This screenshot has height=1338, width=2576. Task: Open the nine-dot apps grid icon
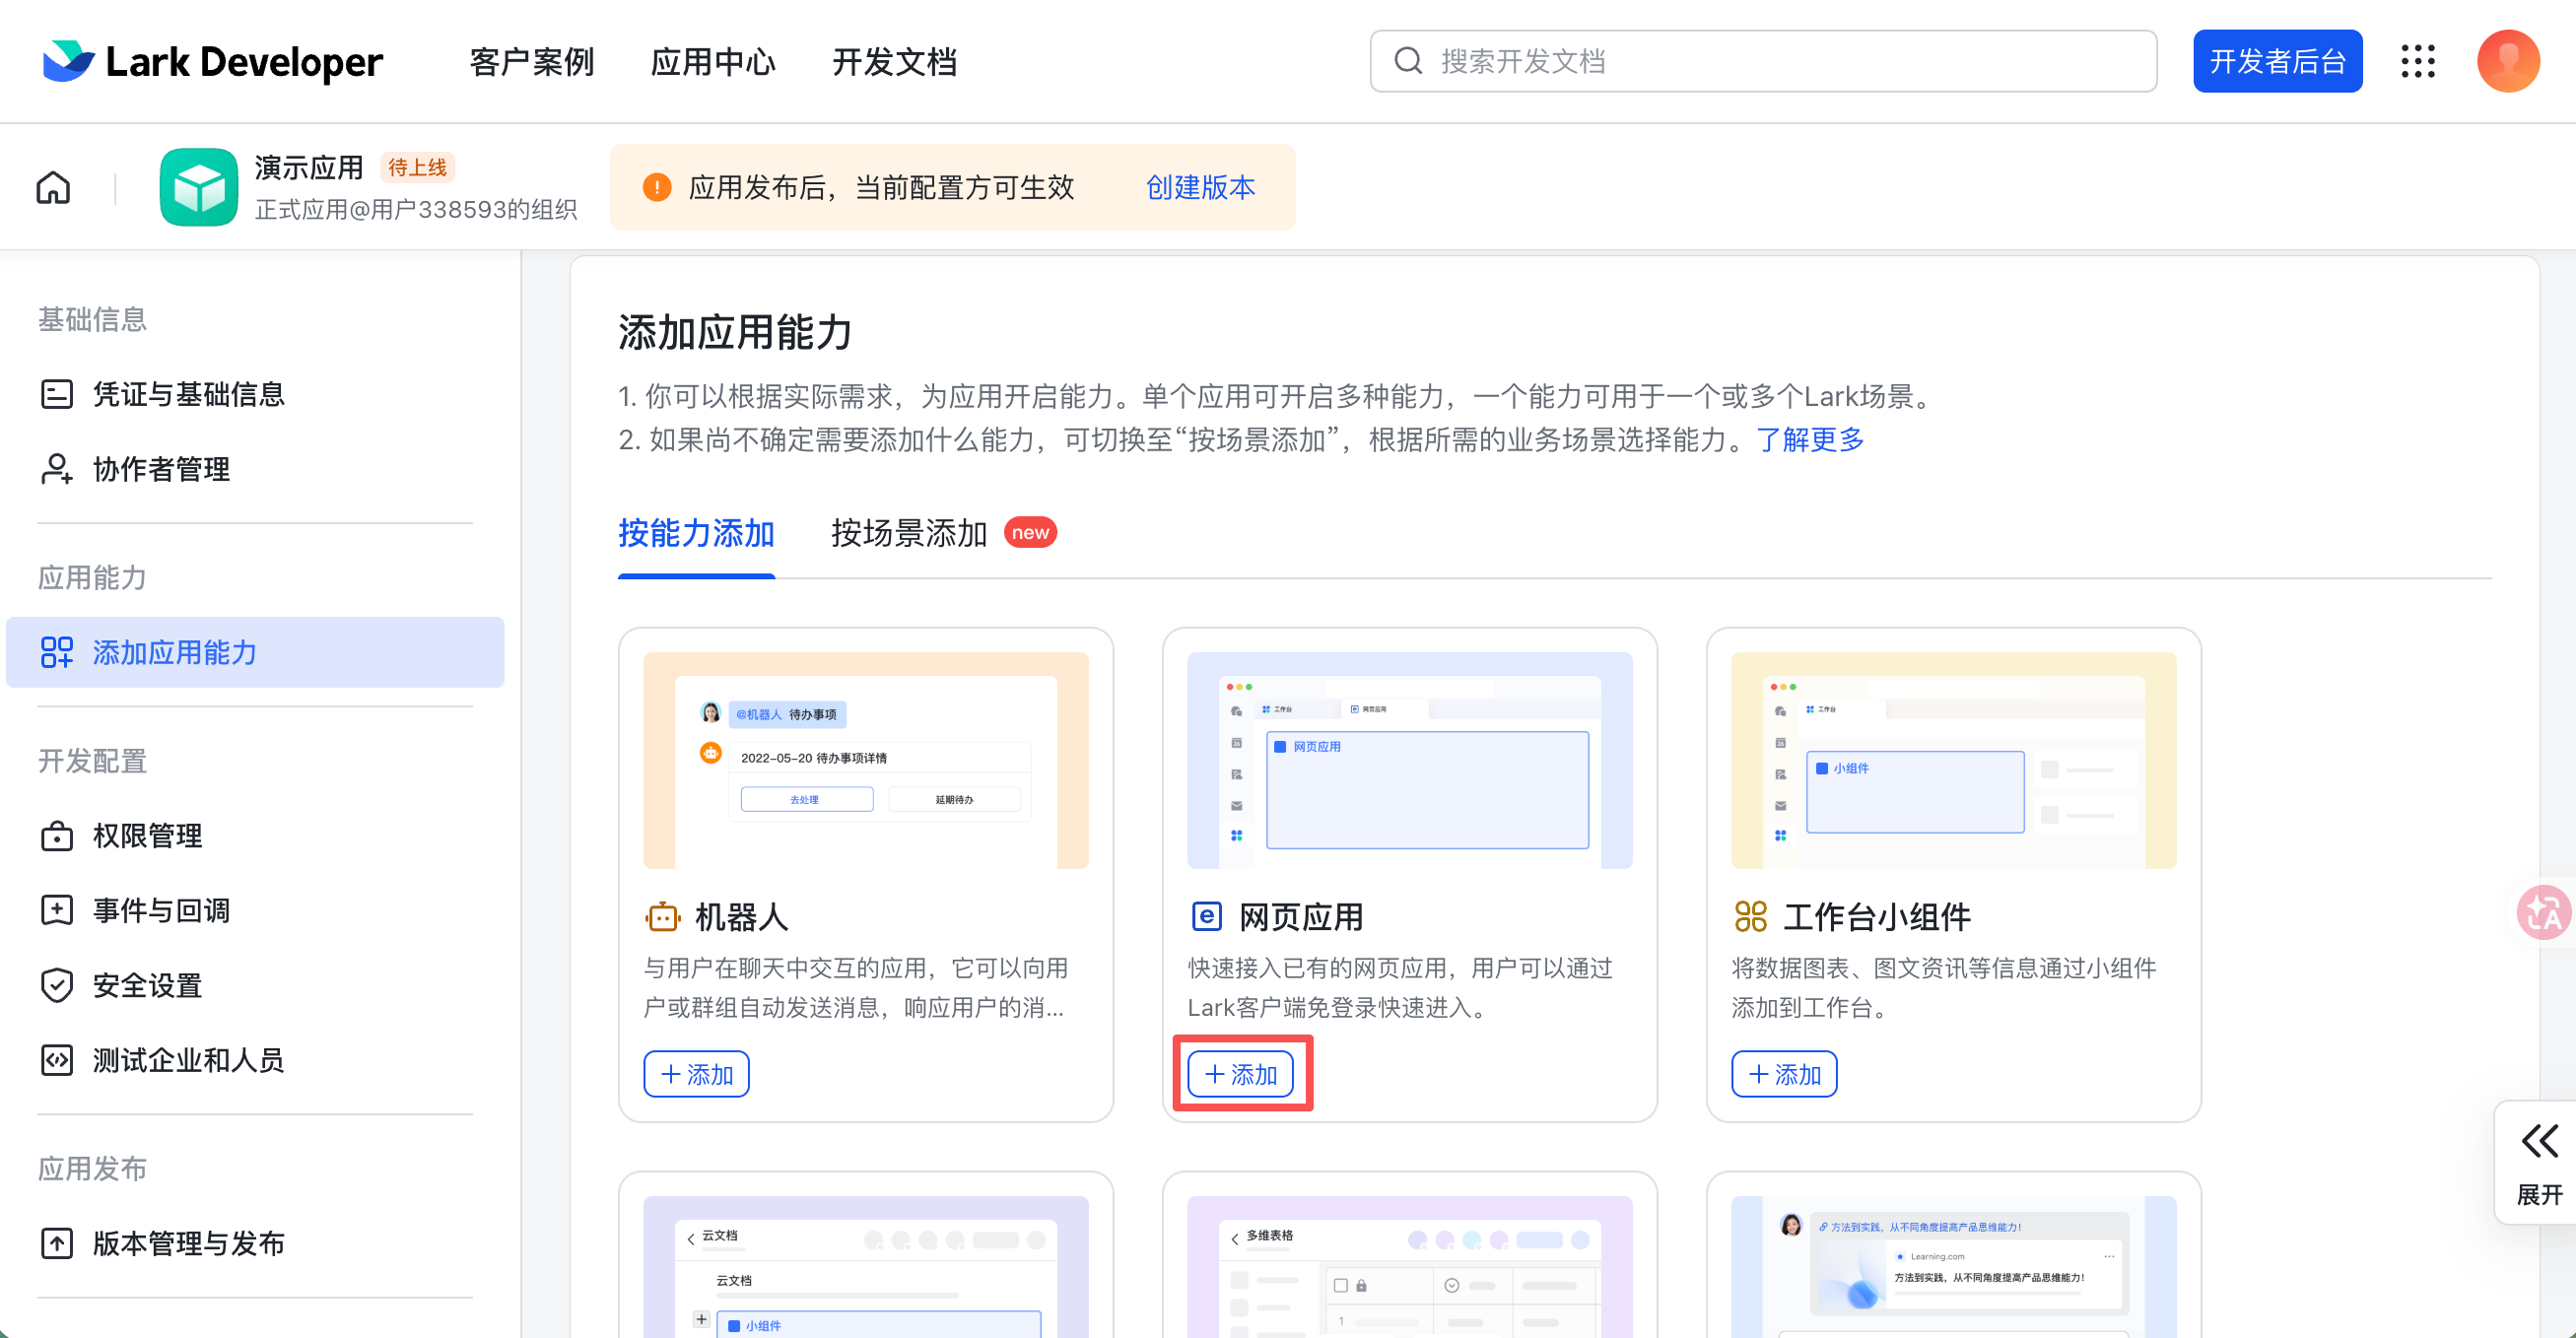pos(2417,61)
